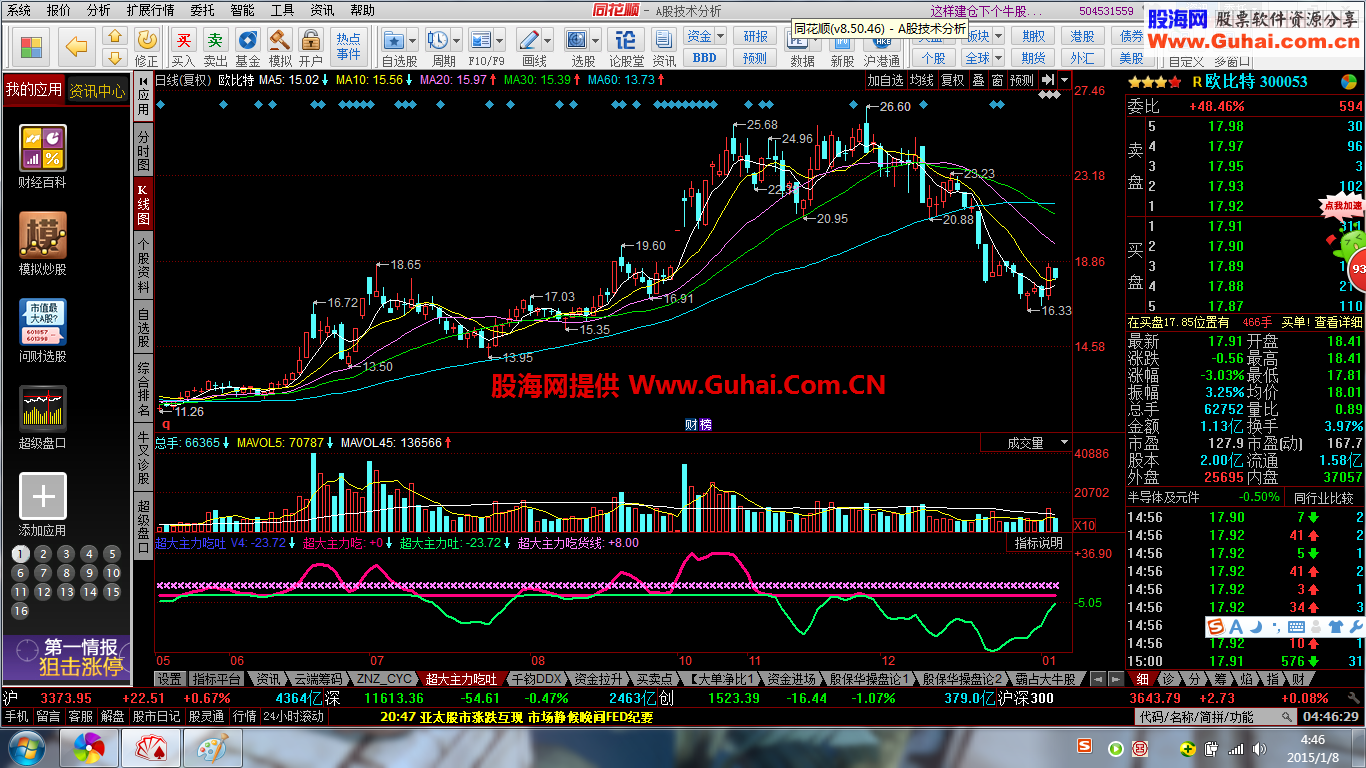Open the 财经百科 sidebar app

point(42,157)
